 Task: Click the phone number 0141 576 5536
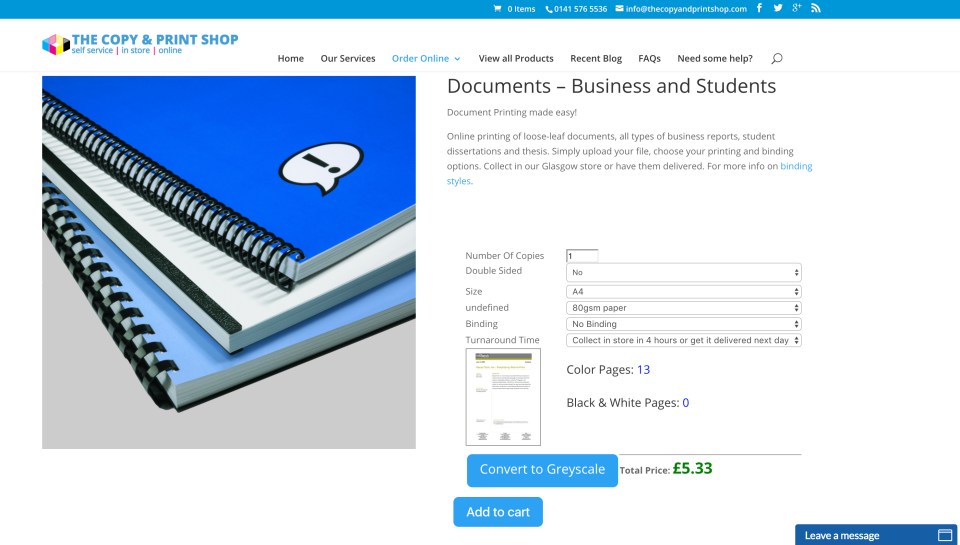point(580,9)
